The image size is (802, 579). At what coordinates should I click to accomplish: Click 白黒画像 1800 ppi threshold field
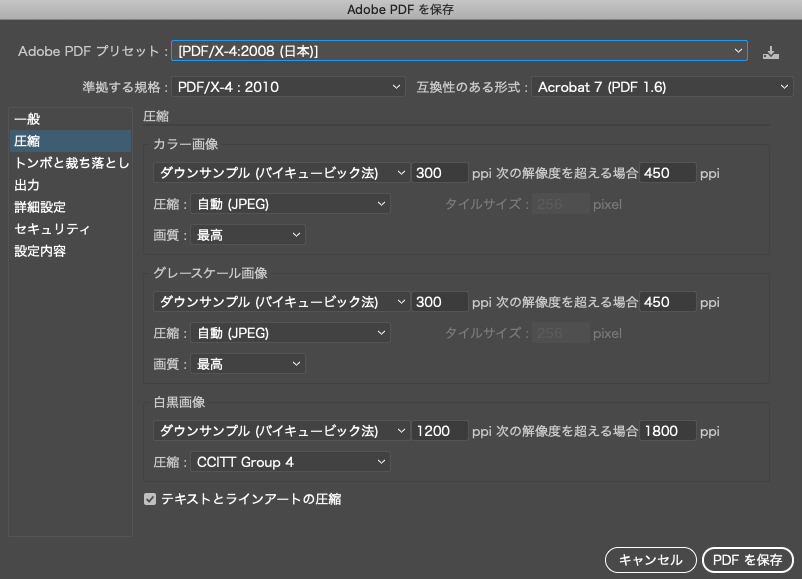(667, 431)
